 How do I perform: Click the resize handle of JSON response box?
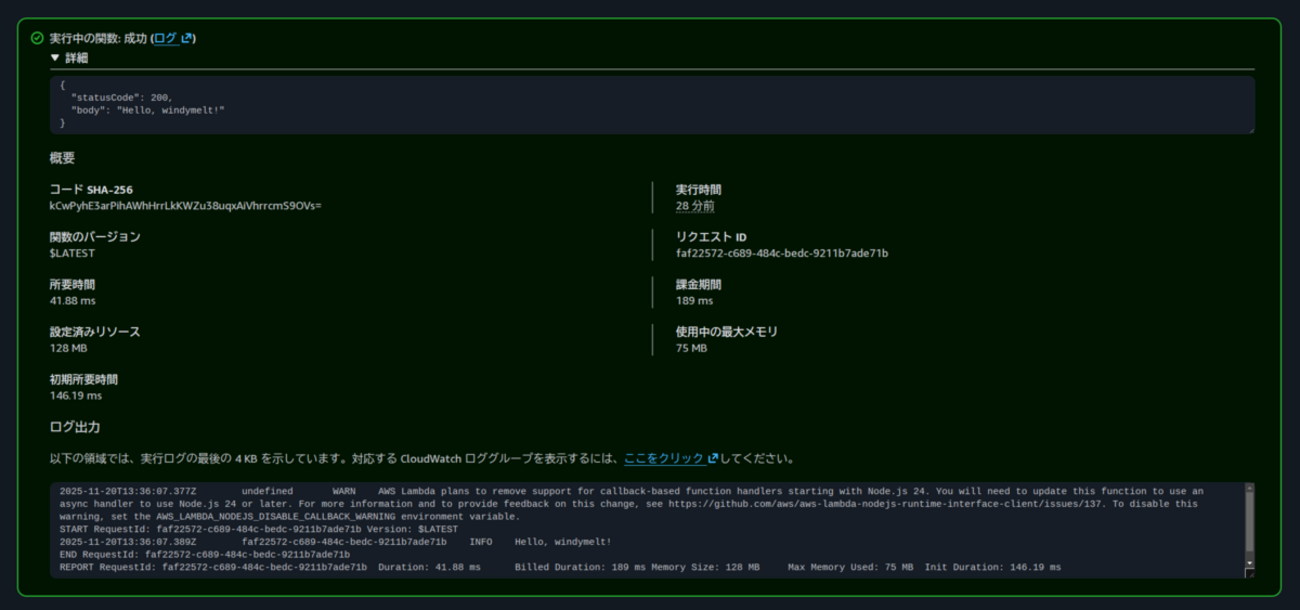pyautogui.click(x=1250, y=129)
